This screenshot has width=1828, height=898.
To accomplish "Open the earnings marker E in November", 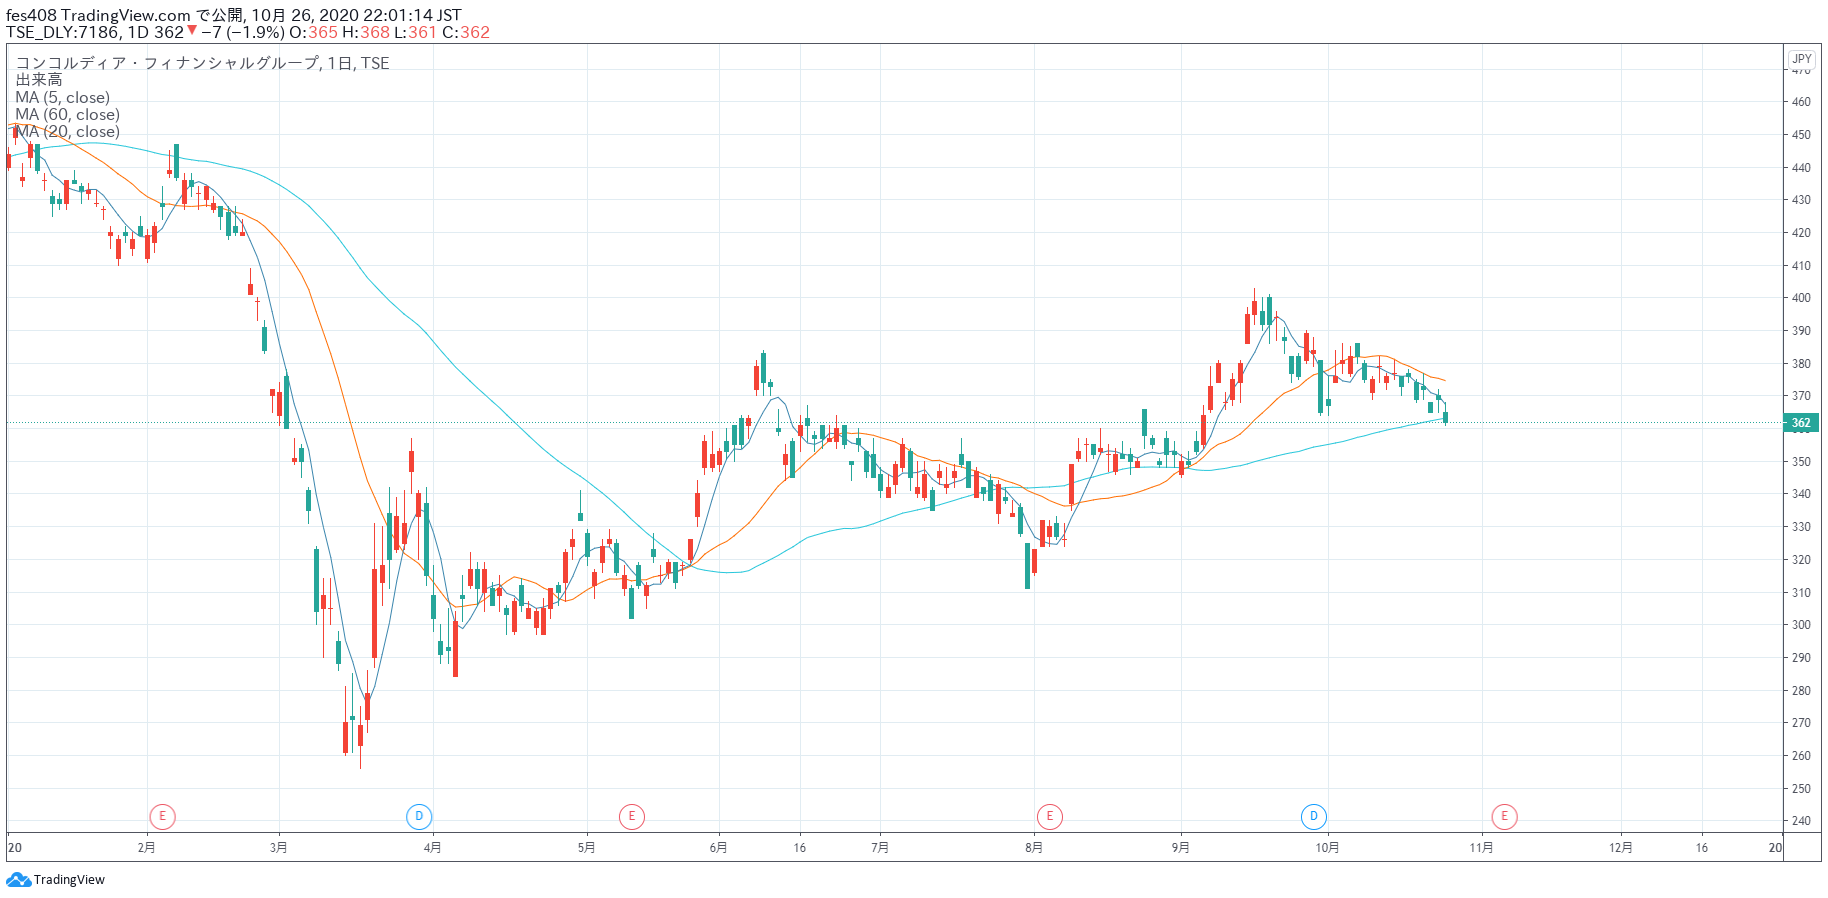I will [x=1504, y=817].
